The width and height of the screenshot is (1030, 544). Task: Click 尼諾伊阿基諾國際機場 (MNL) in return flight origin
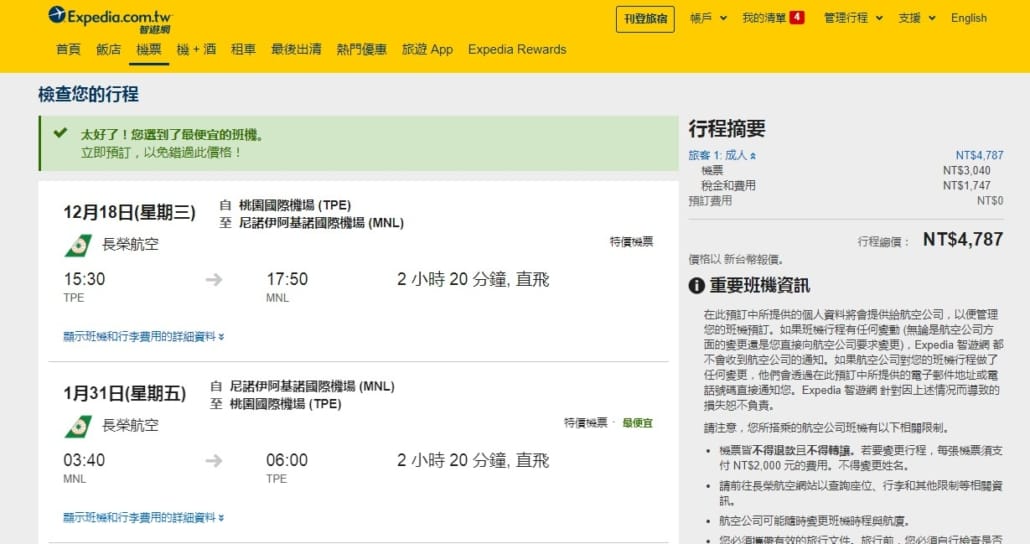(x=312, y=386)
